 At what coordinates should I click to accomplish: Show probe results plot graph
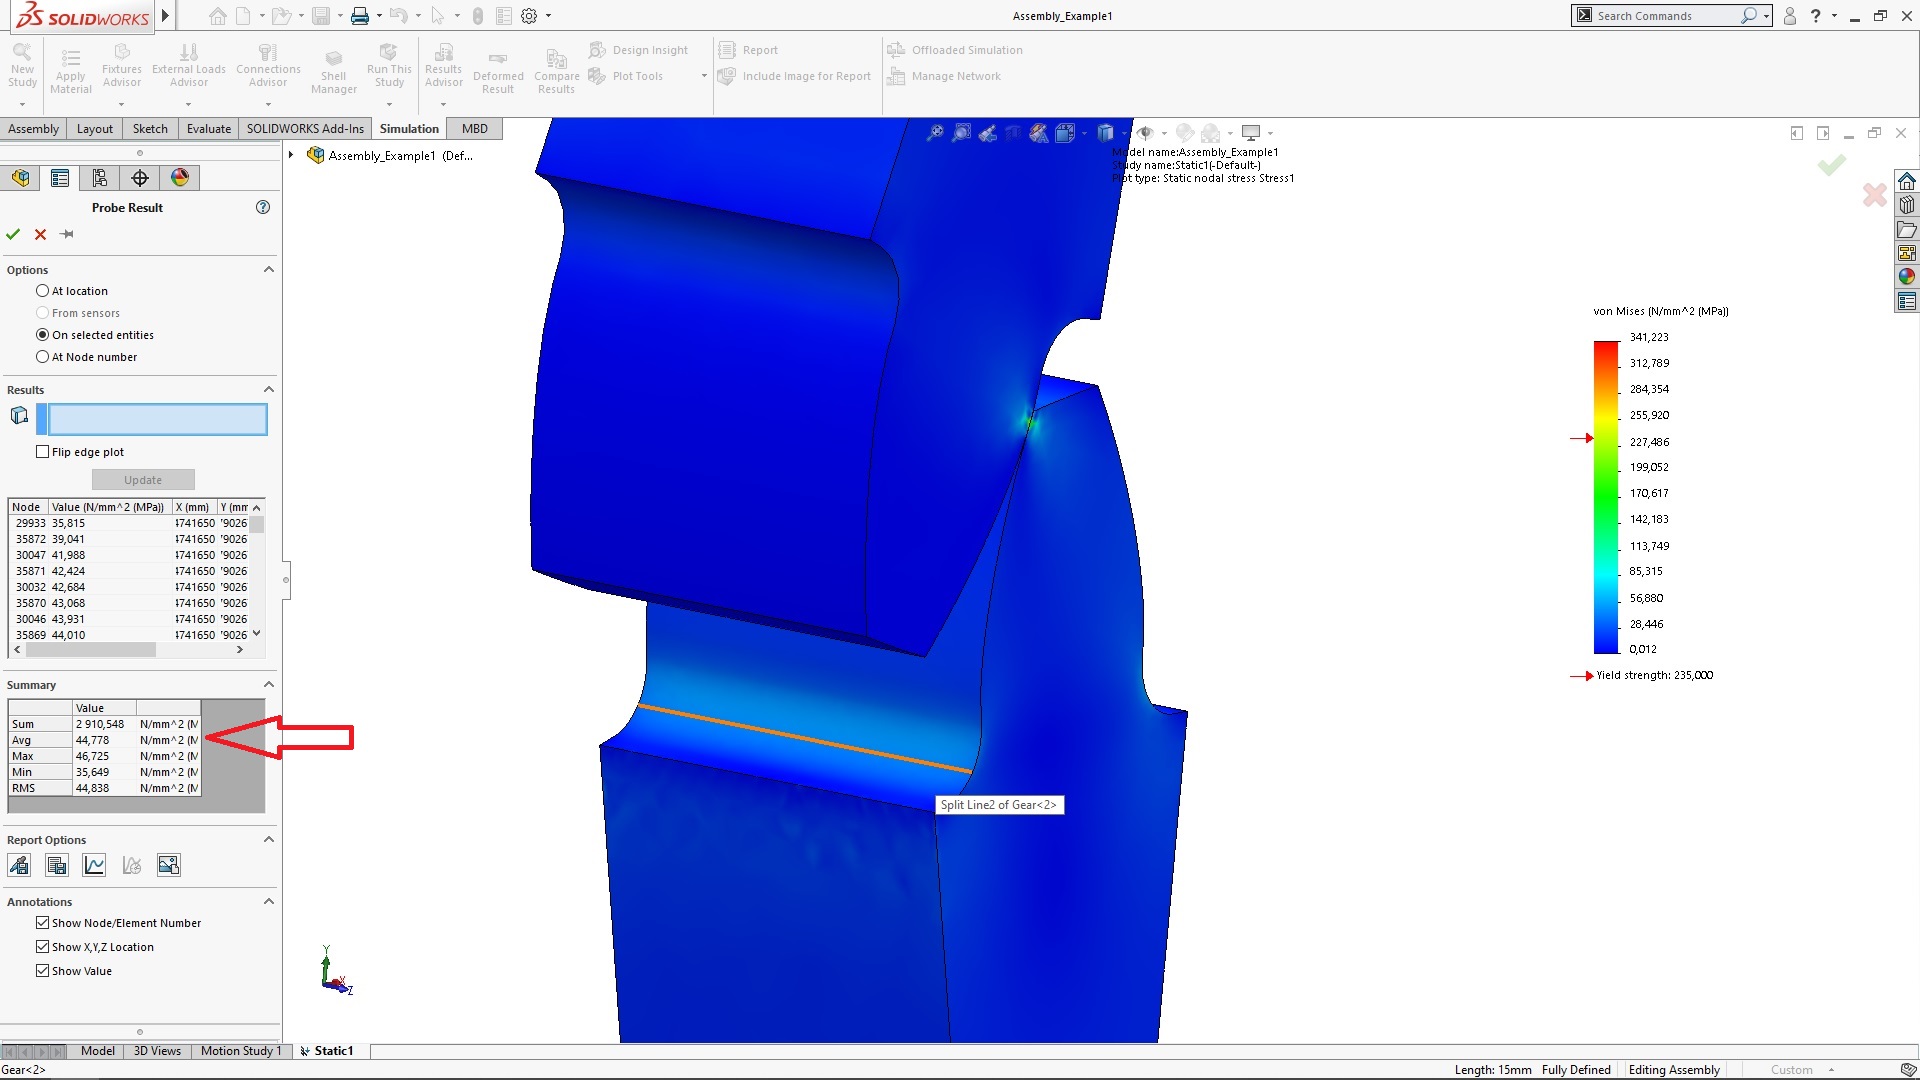pos(94,865)
